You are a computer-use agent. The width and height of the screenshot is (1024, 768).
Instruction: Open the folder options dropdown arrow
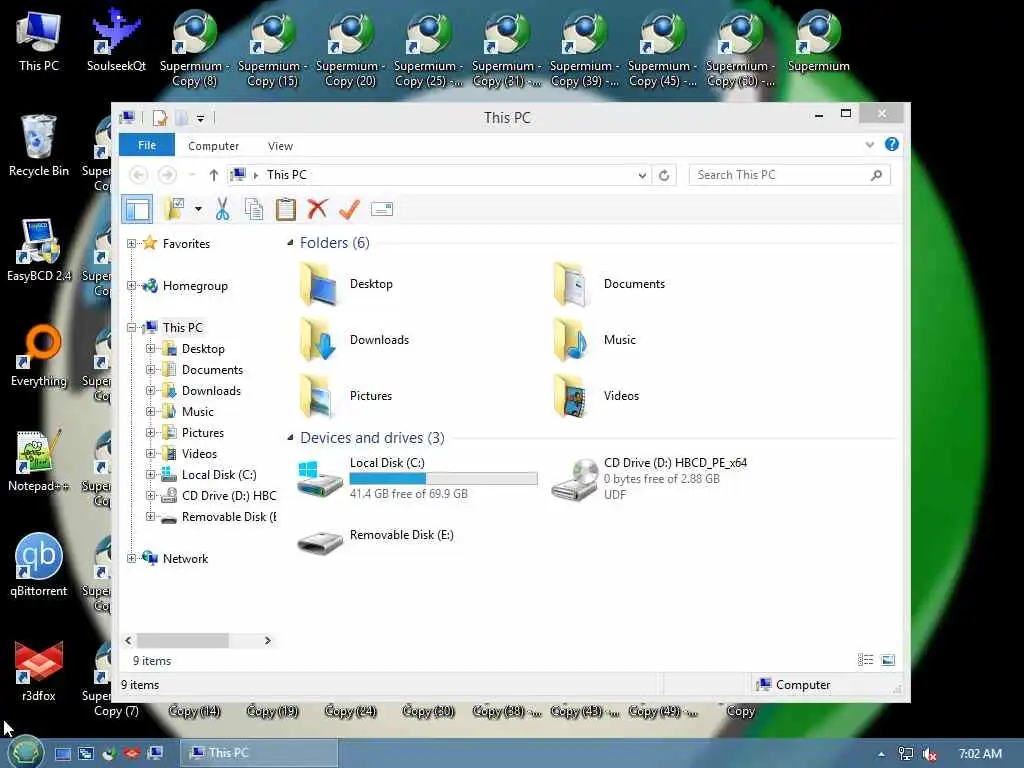click(198, 209)
